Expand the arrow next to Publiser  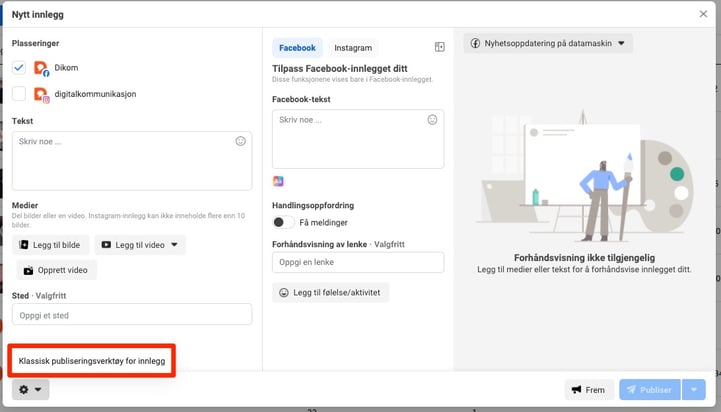(694, 389)
